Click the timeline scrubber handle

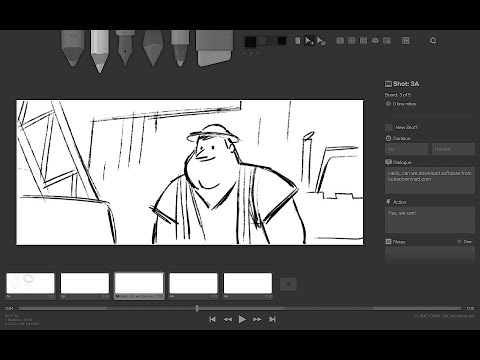click(x=197, y=308)
